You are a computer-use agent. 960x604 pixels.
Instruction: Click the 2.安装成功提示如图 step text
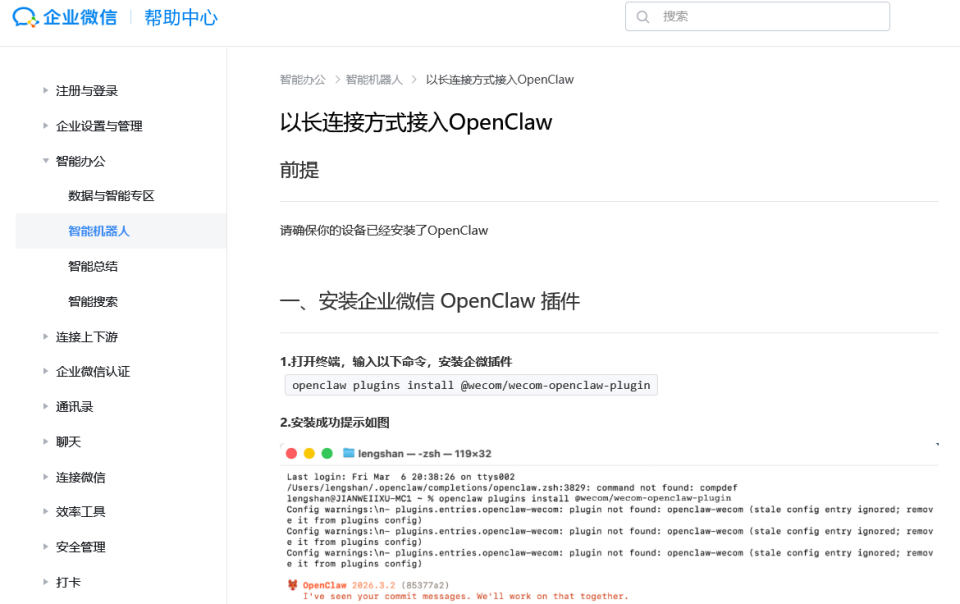(x=335, y=422)
